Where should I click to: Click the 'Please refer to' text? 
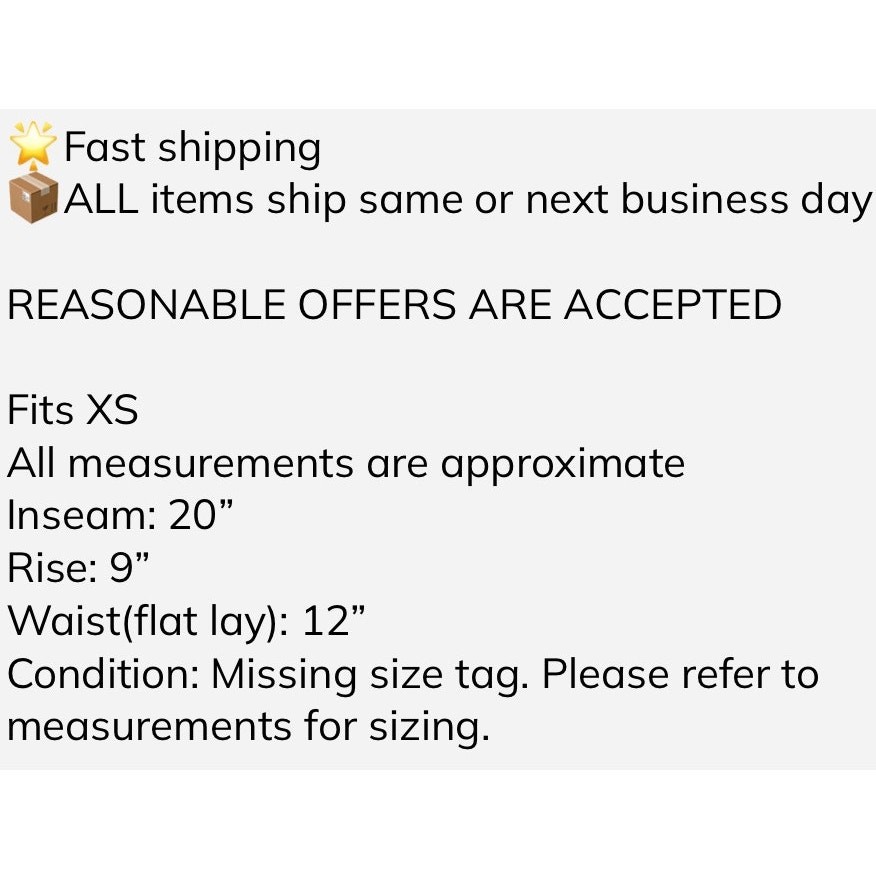point(680,674)
